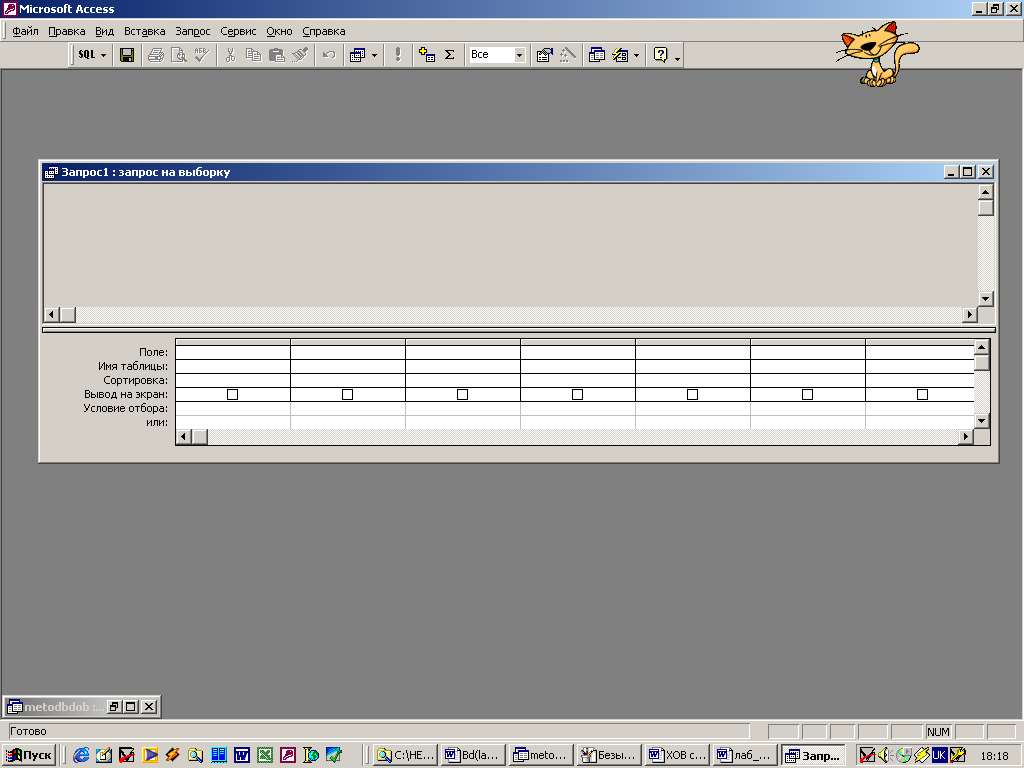Launch Excel from the quick launch bar
The image size is (1024, 768).
coord(264,755)
